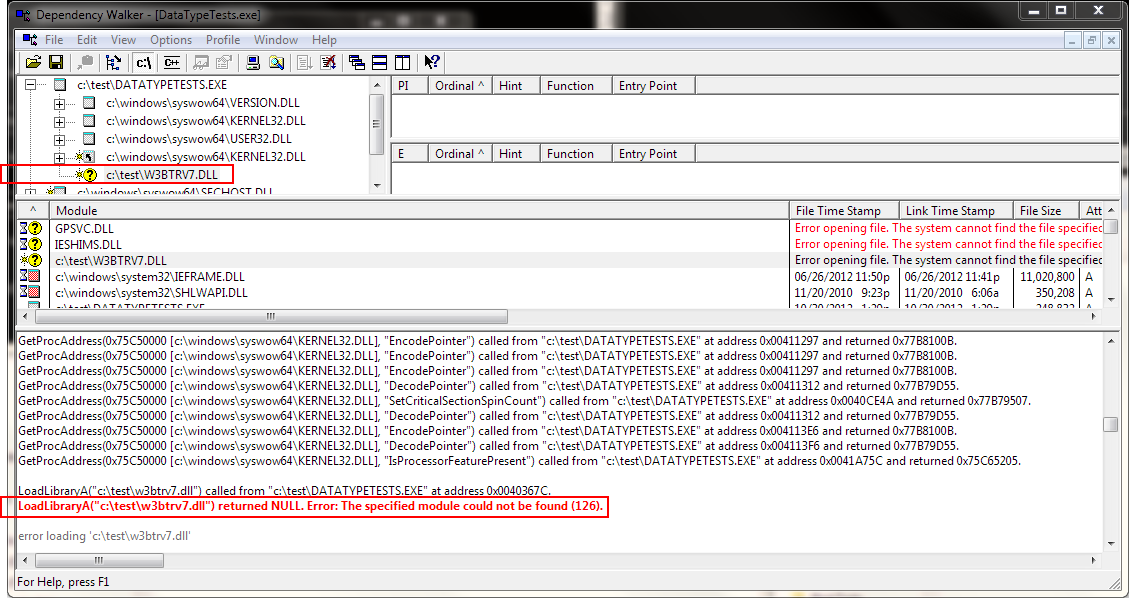Expand the USER32.DLL tree node
1129x598 pixels.
(x=60, y=140)
